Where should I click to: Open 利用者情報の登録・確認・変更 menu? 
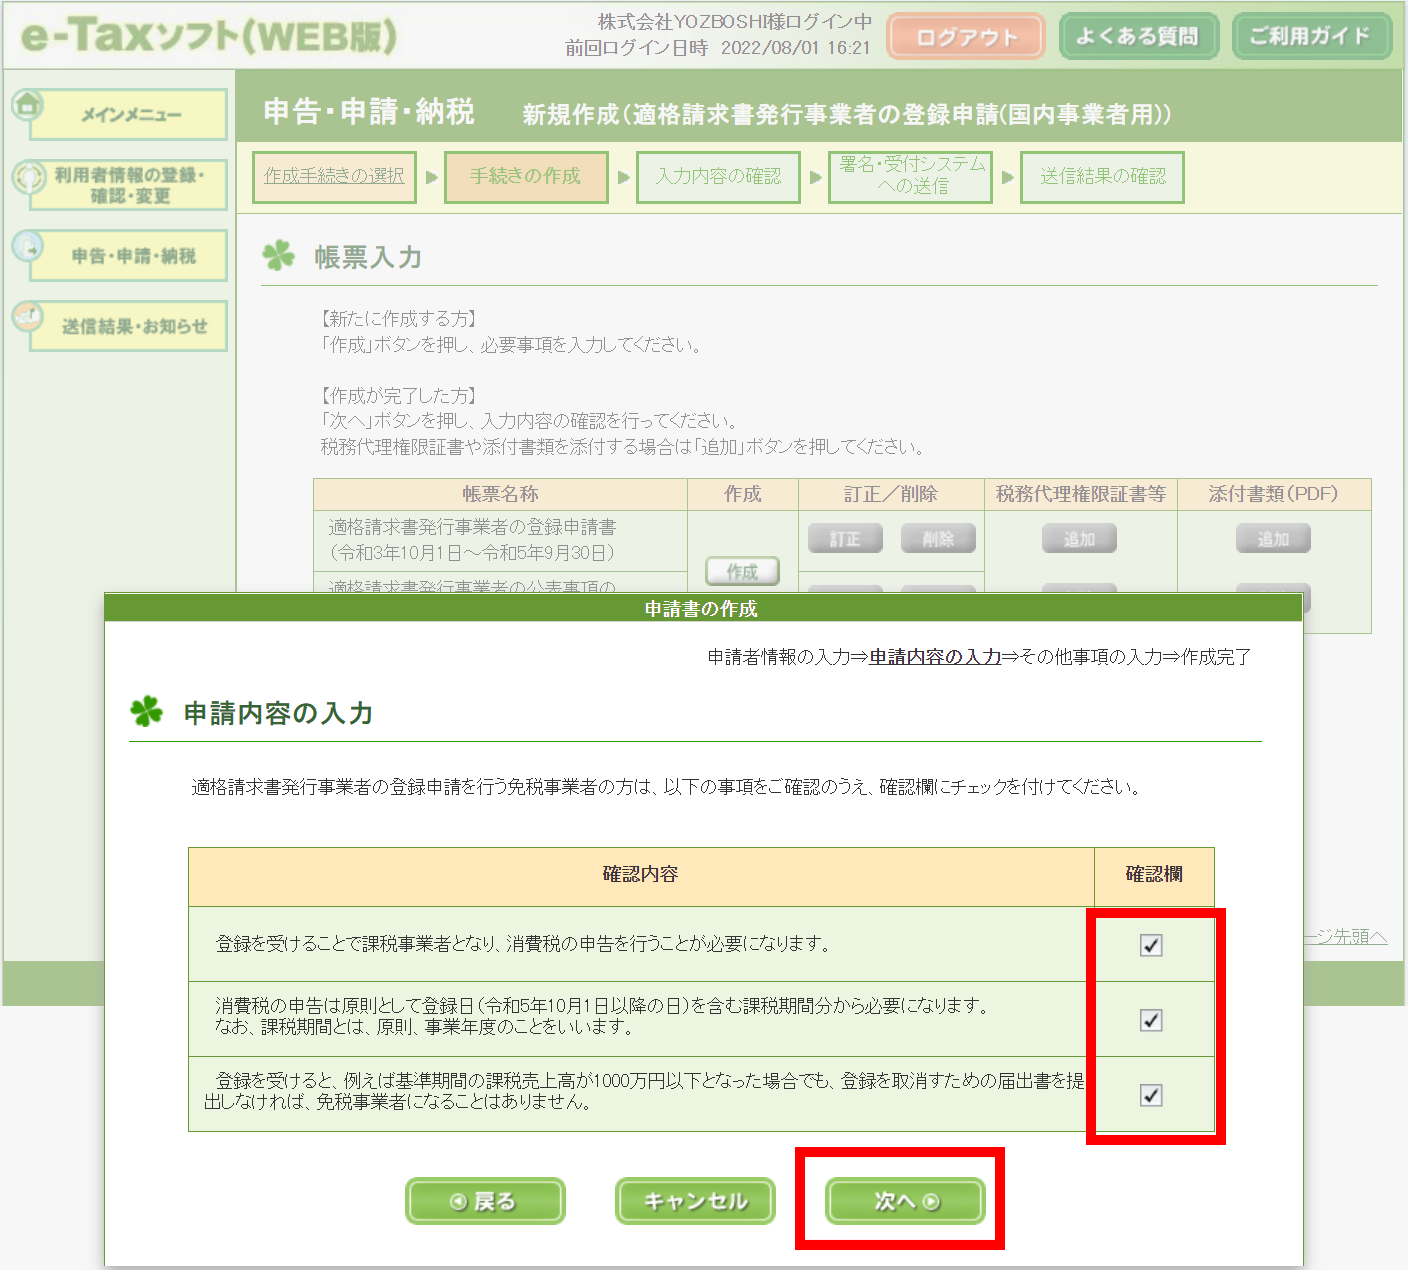[129, 185]
